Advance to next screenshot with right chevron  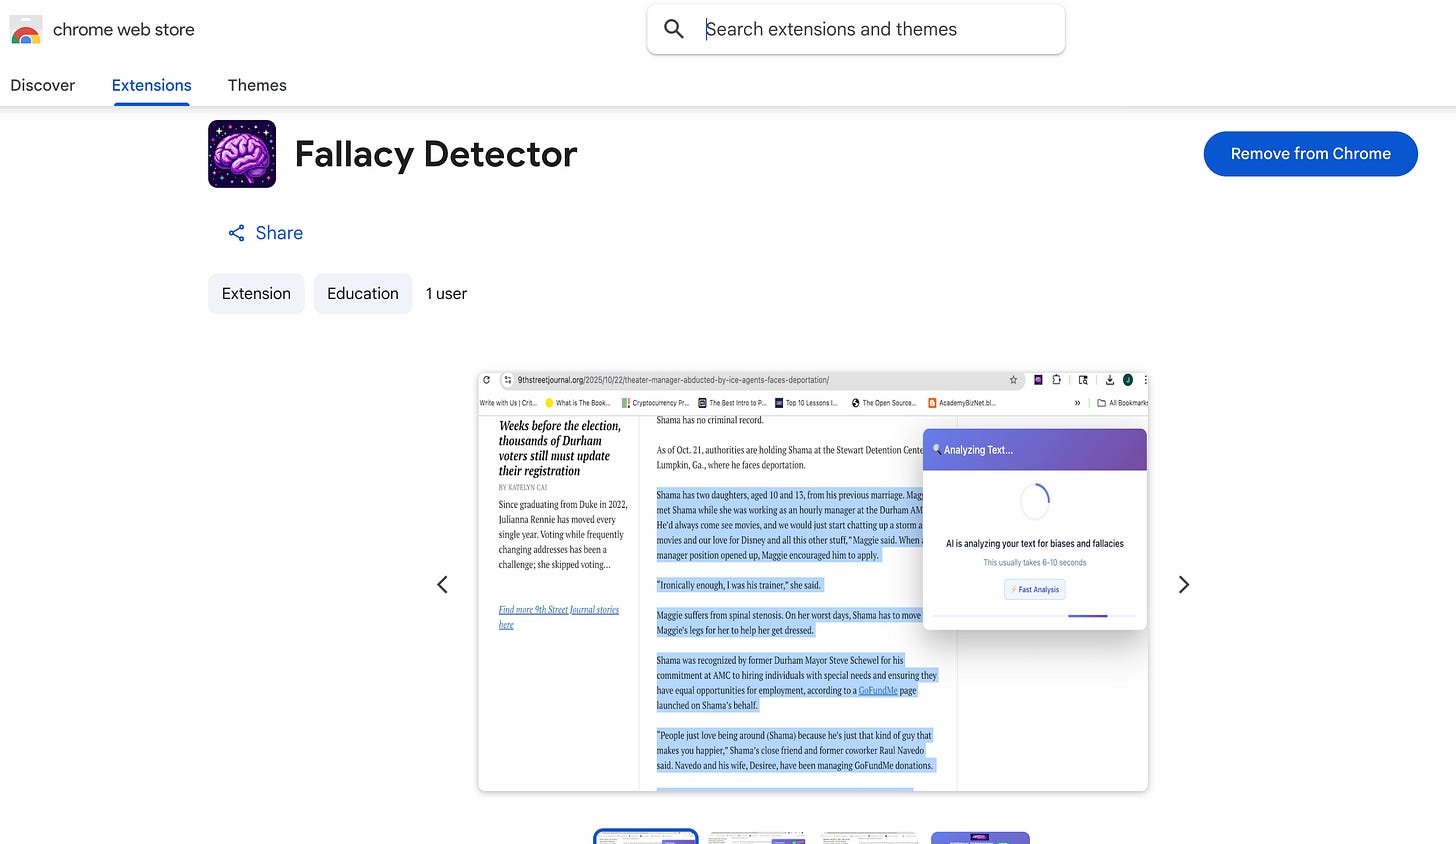click(1184, 585)
